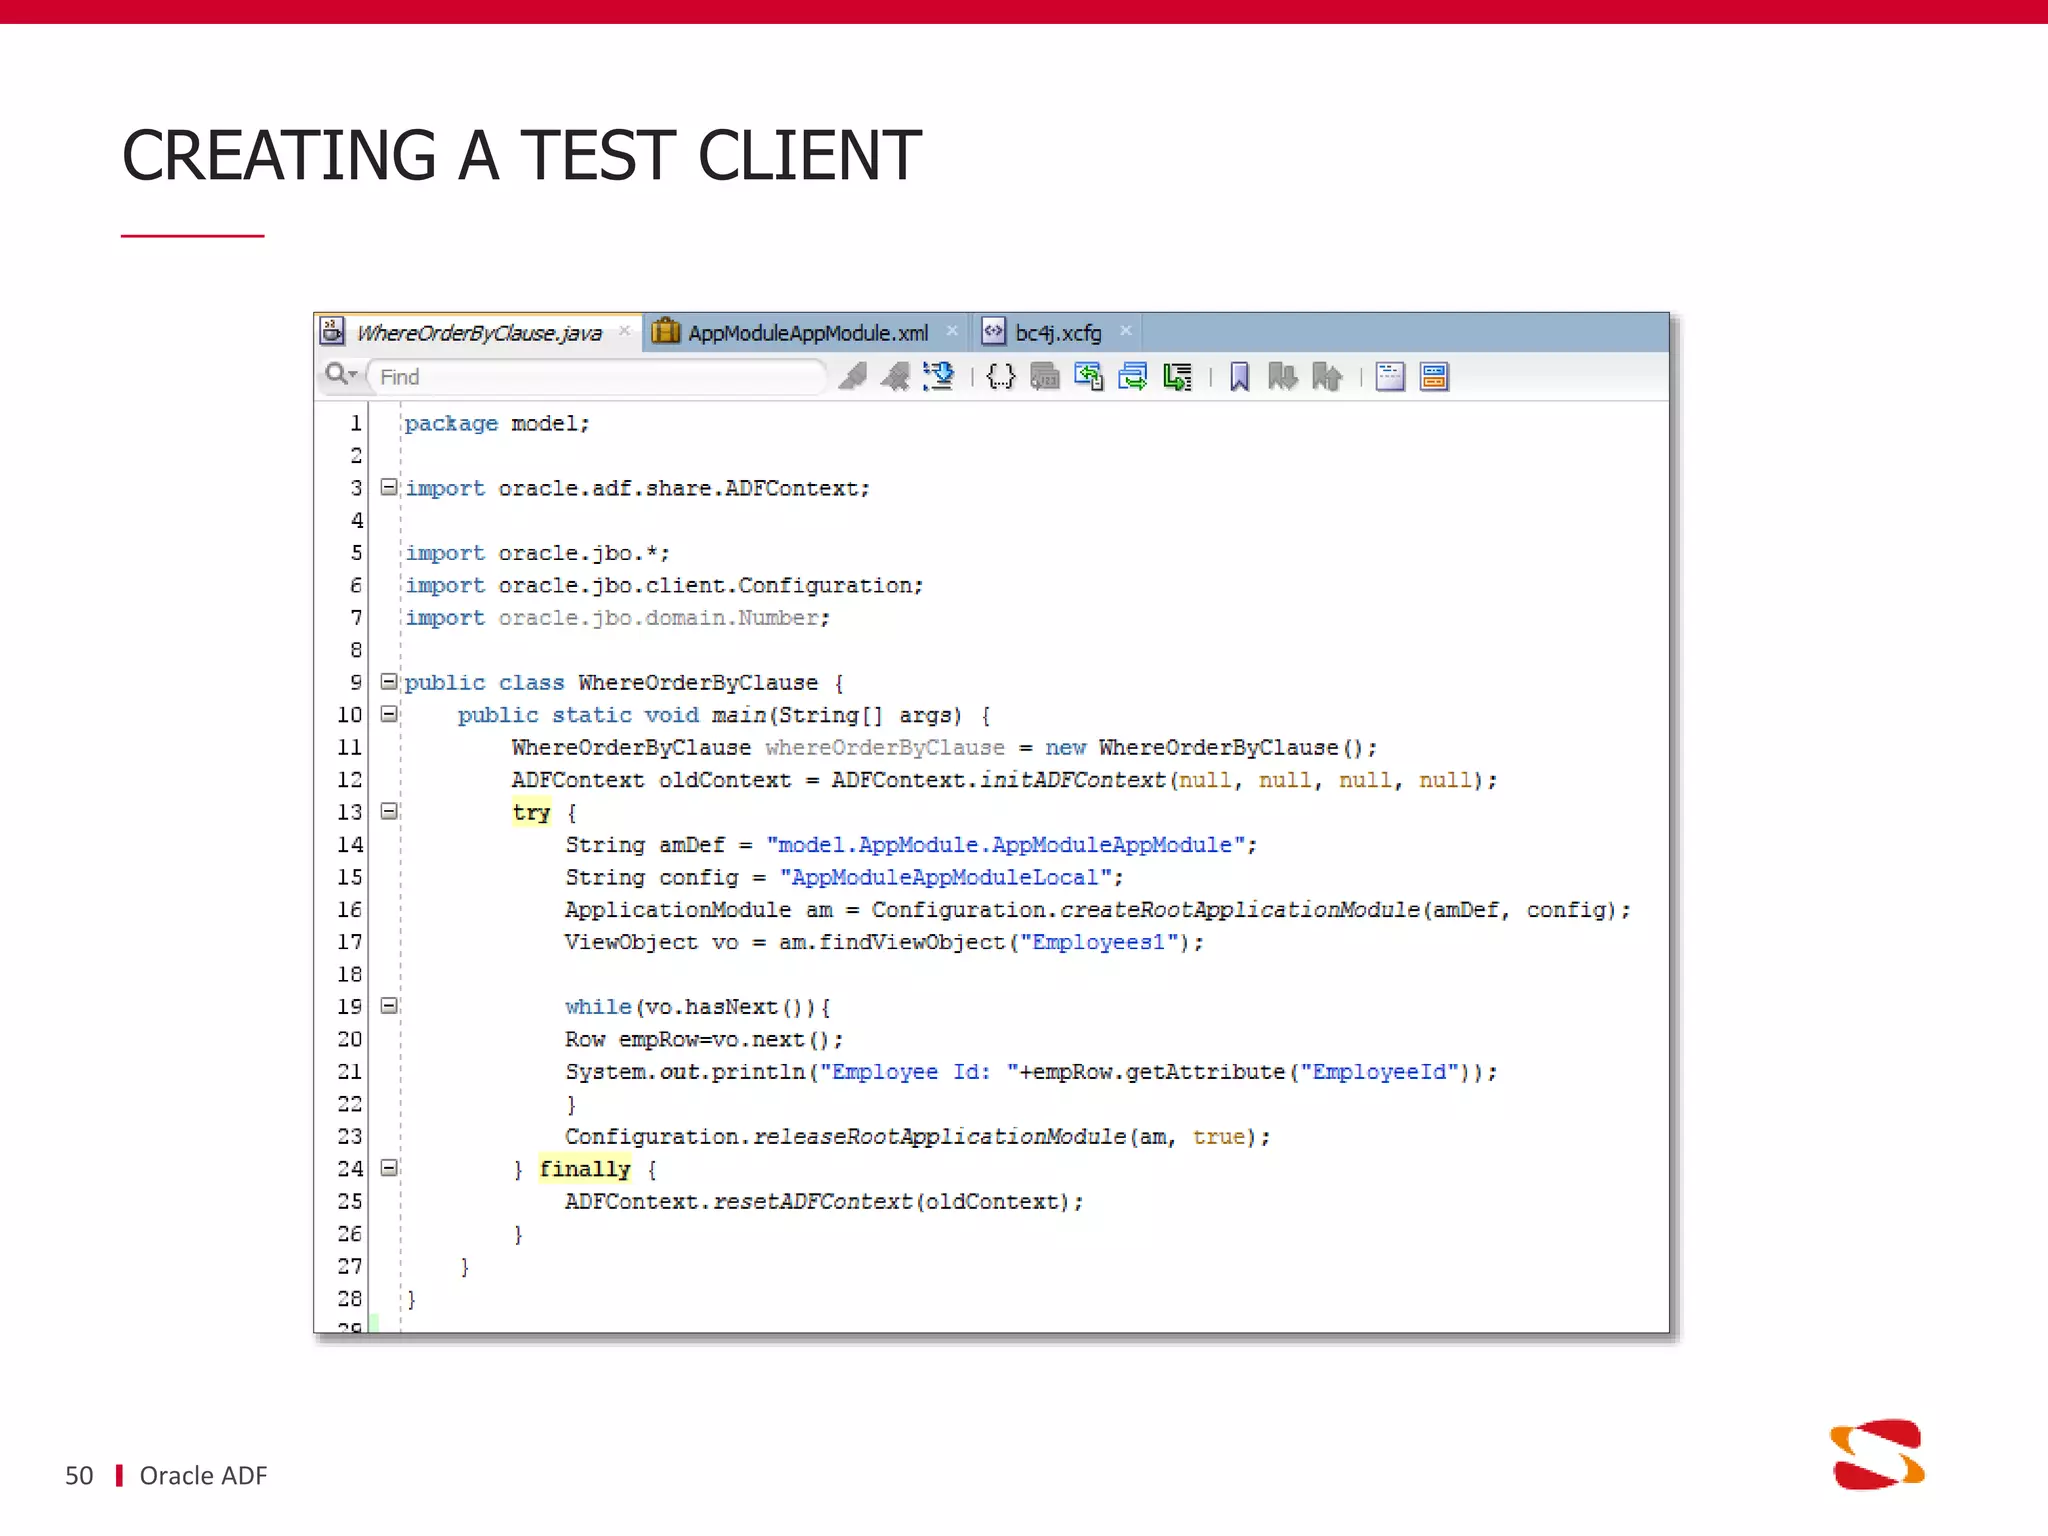2048x1536 pixels.
Task: Collapse the main method at line 10
Action: (389, 714)
